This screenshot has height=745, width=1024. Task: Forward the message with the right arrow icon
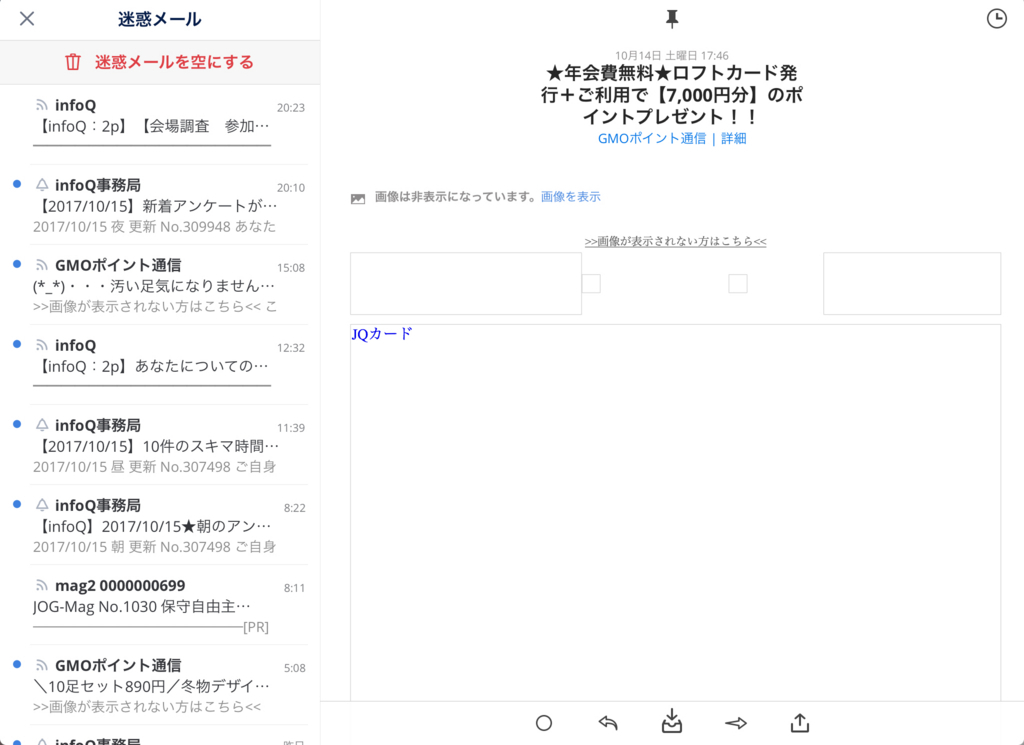(x=736, y=723)
